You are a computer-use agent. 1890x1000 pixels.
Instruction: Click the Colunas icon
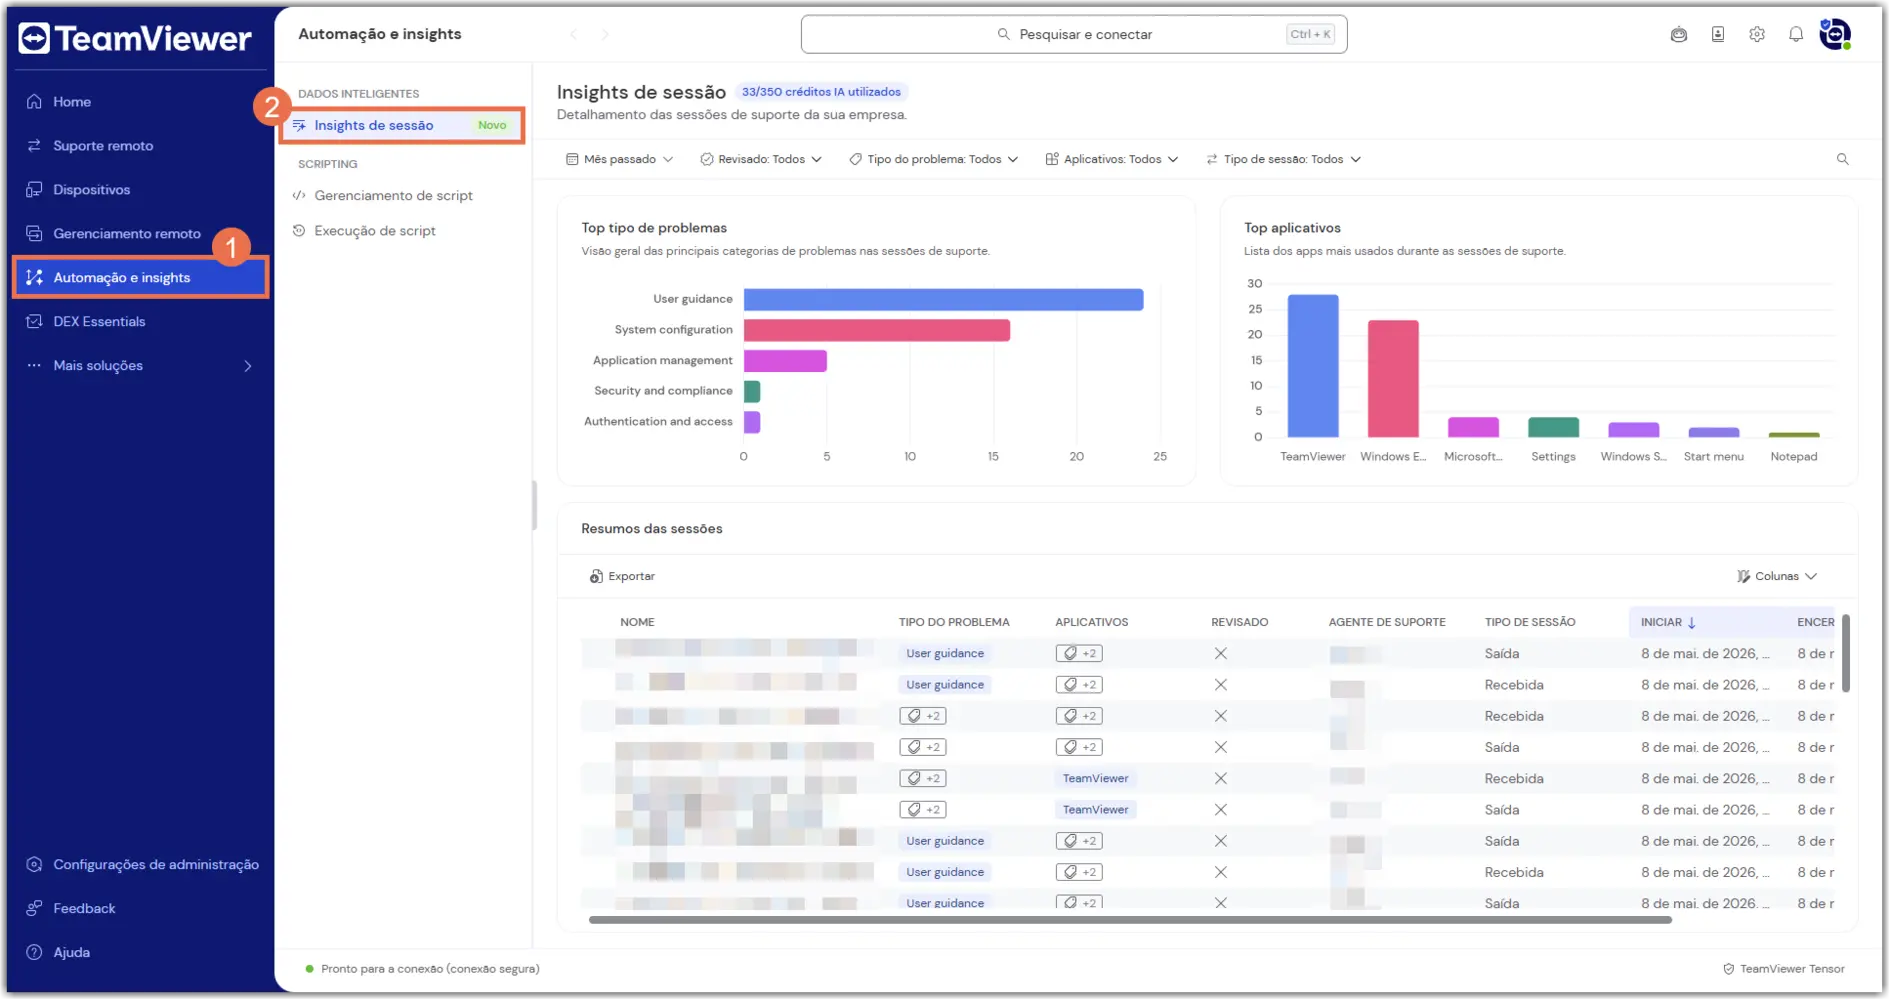(x=1744, y=577)
